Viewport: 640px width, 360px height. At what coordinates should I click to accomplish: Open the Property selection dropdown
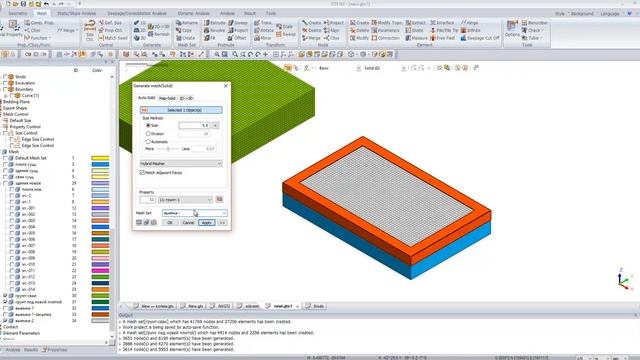[185, 200]
